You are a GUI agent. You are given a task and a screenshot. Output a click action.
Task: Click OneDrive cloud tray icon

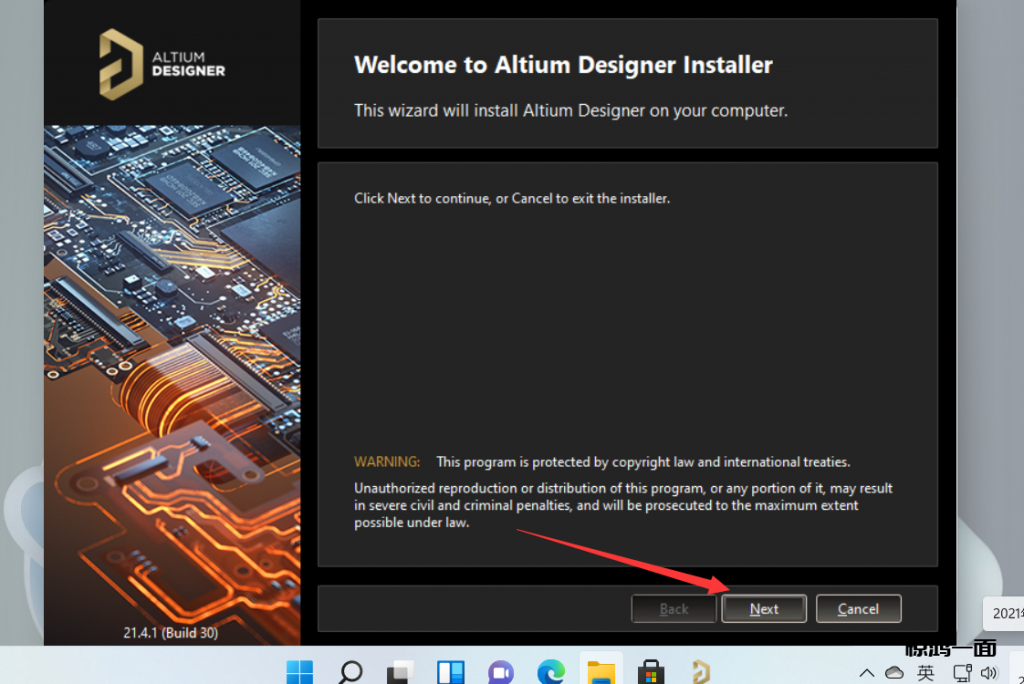(x=894, y=673)
